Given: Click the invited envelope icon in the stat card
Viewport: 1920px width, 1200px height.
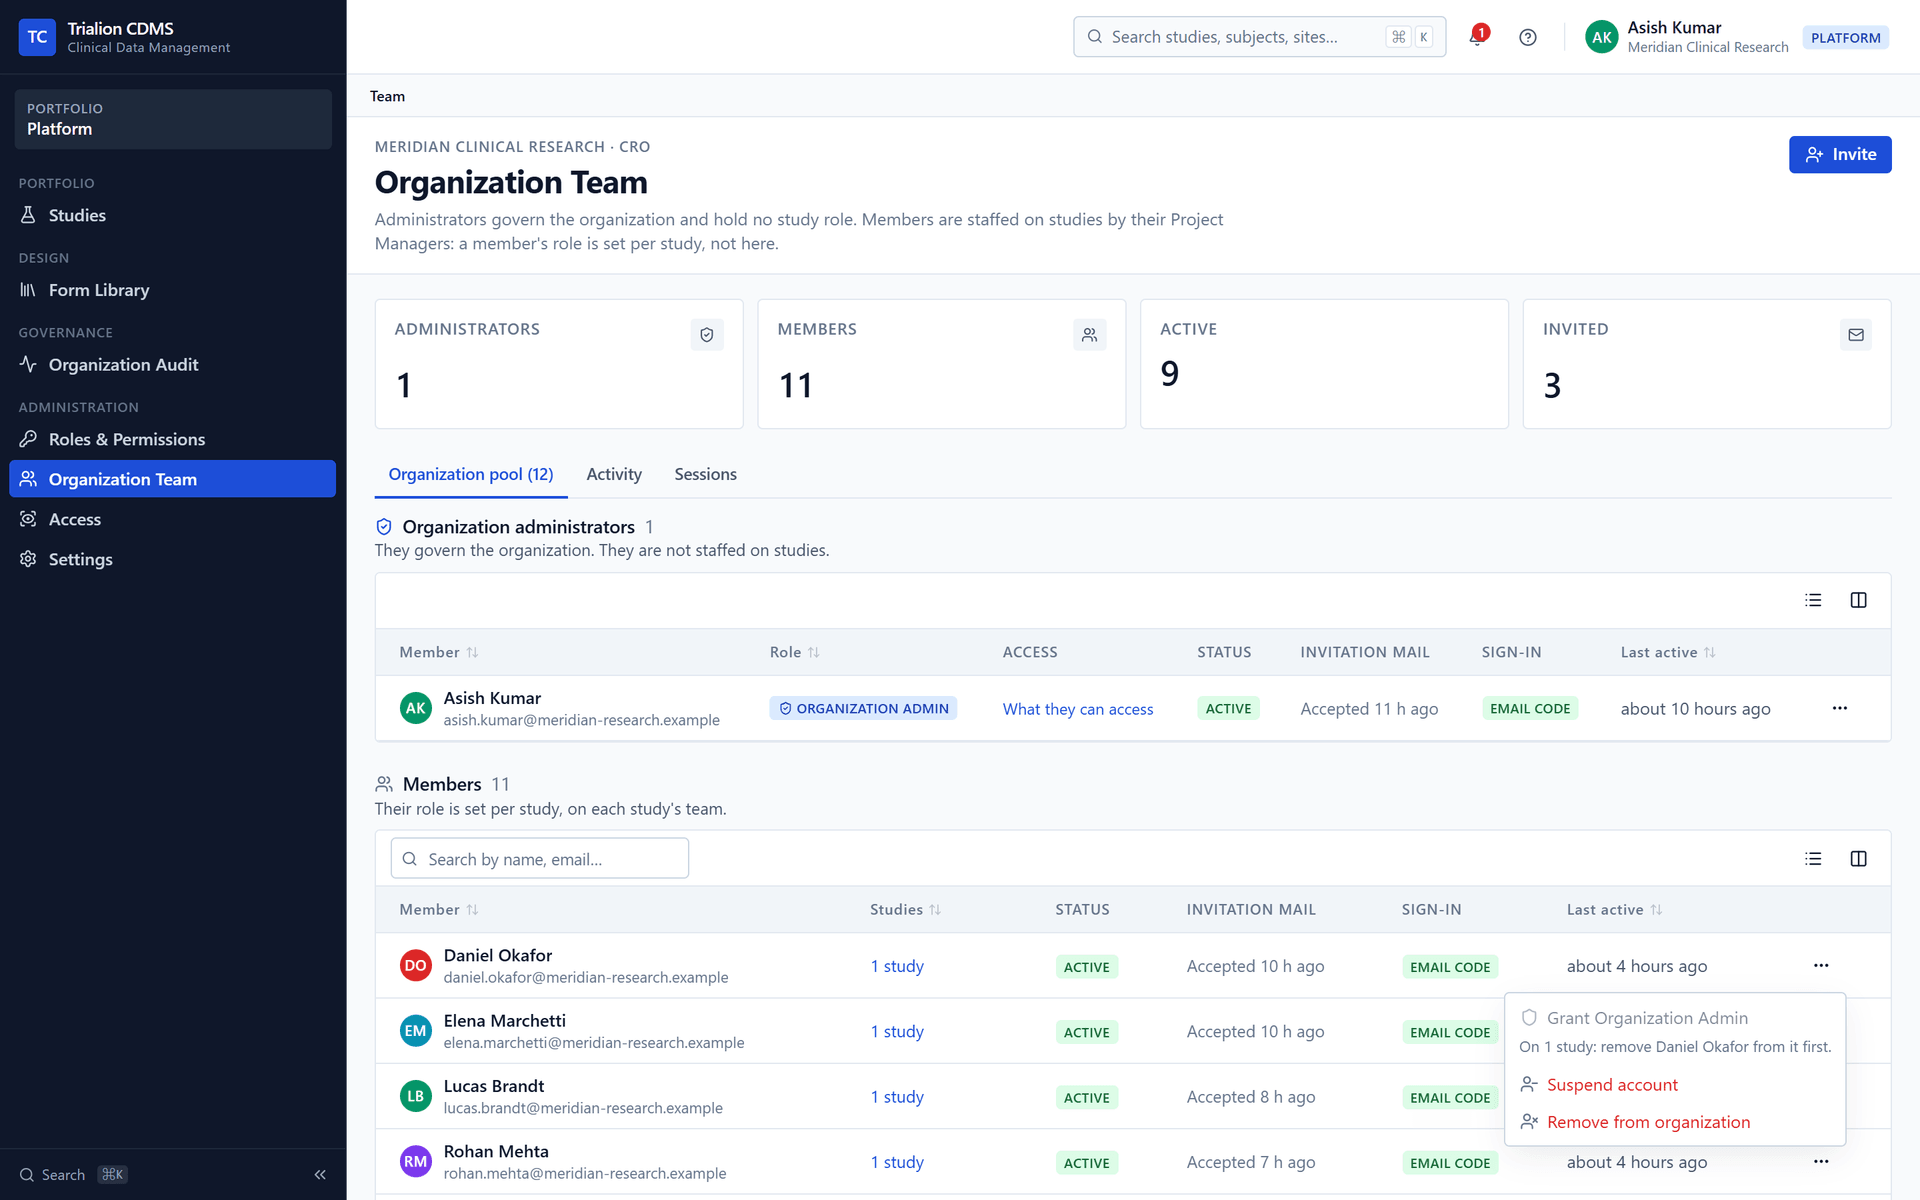Looking at the screenshot, I should click(x=1856, y=335).
